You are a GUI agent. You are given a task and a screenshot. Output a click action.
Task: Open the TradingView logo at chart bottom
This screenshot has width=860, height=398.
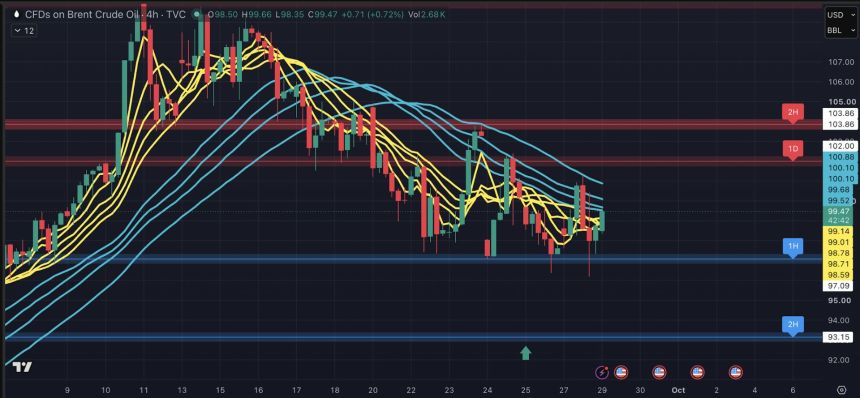(x=22, y=367)
